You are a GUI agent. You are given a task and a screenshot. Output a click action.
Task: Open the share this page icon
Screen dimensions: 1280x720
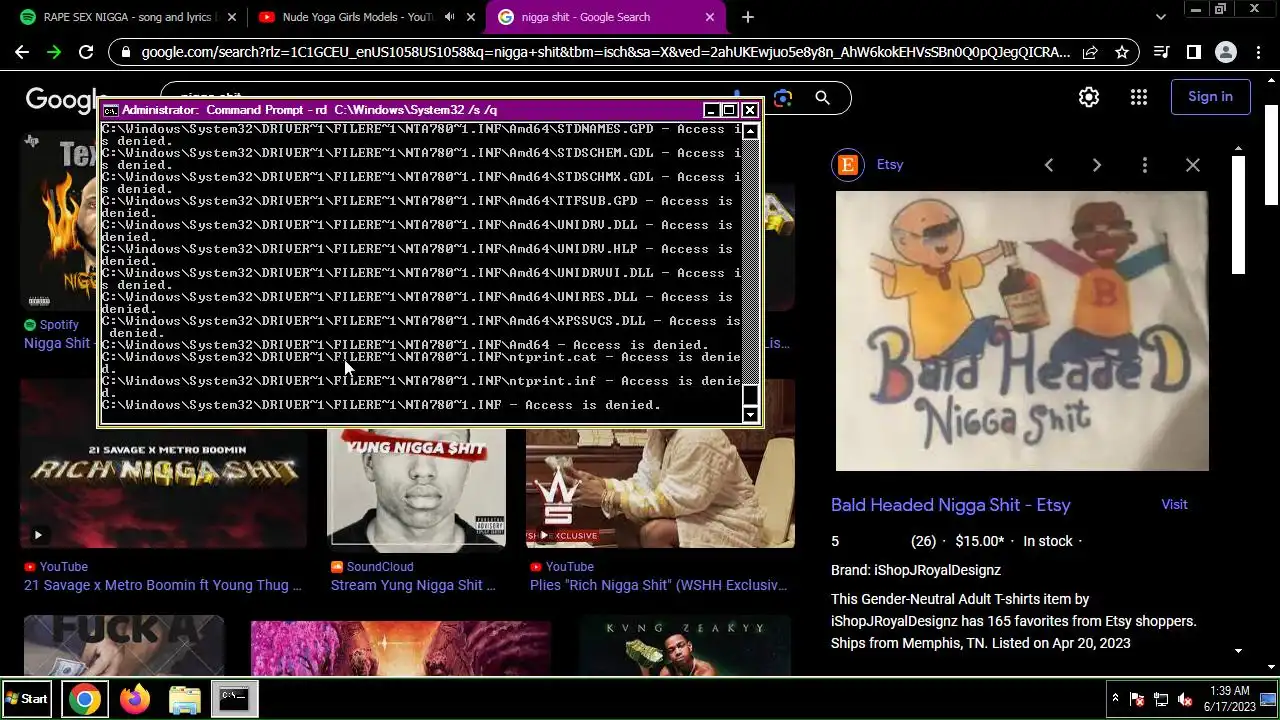(1091, 52)
